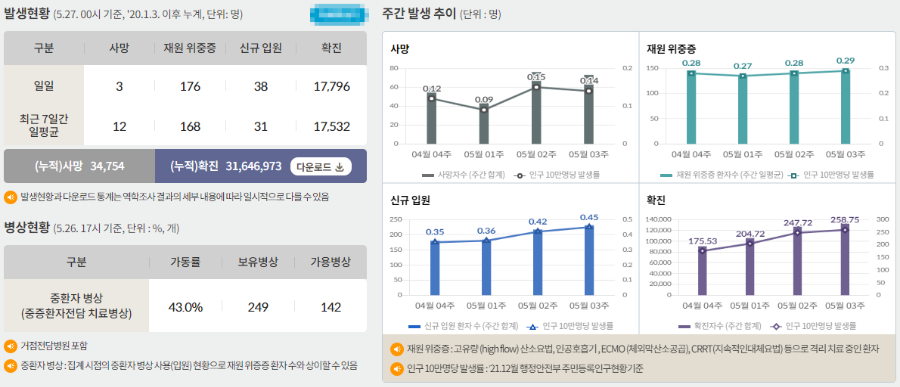Click speaker icon beside 거점전담병원 포함
Viewport: 900px width, 387px height.
point(10,346)
